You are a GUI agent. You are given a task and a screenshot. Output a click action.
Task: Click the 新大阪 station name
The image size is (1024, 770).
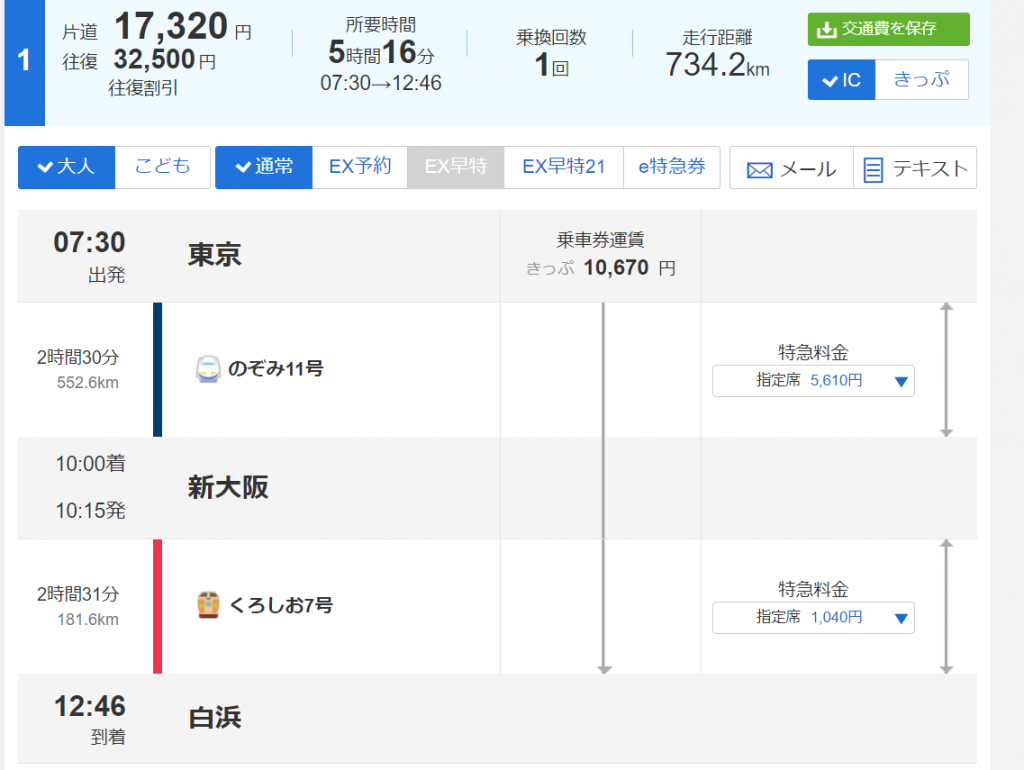(229, 488)
